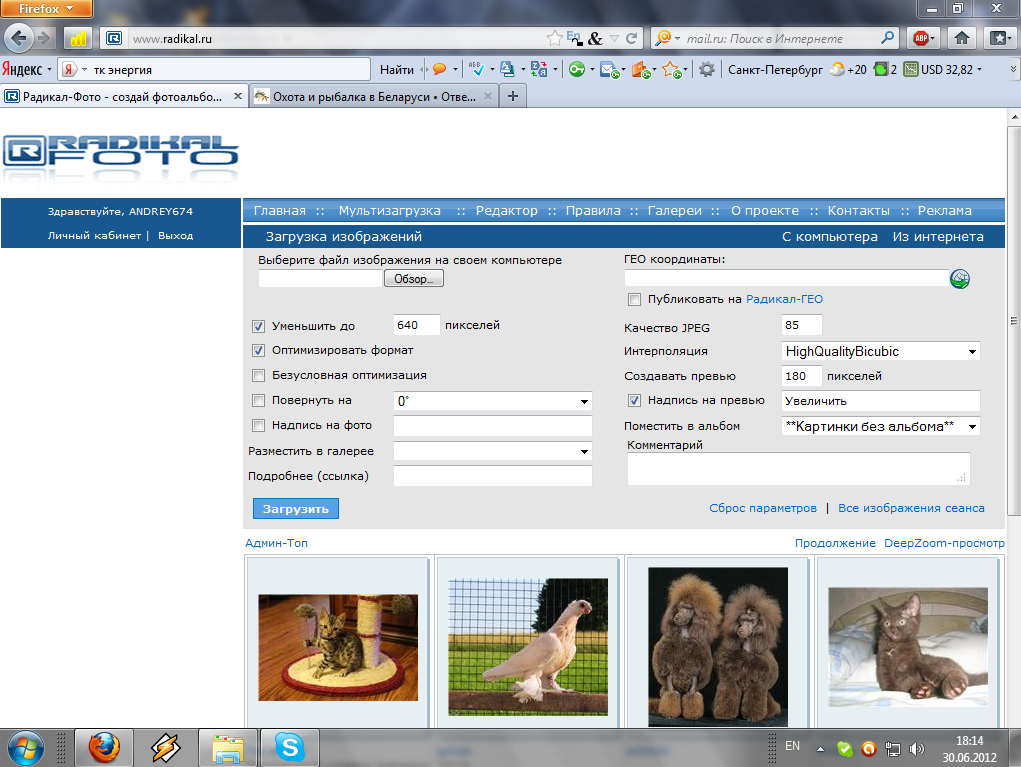Click the Adblock Plus ABP icon
This screenshot has height=767, width=1021.
920,39
